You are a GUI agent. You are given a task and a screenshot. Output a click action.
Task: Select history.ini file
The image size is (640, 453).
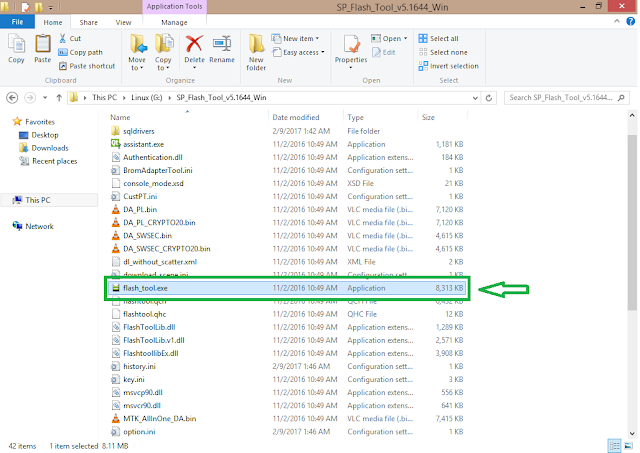(x=287, y=366)
